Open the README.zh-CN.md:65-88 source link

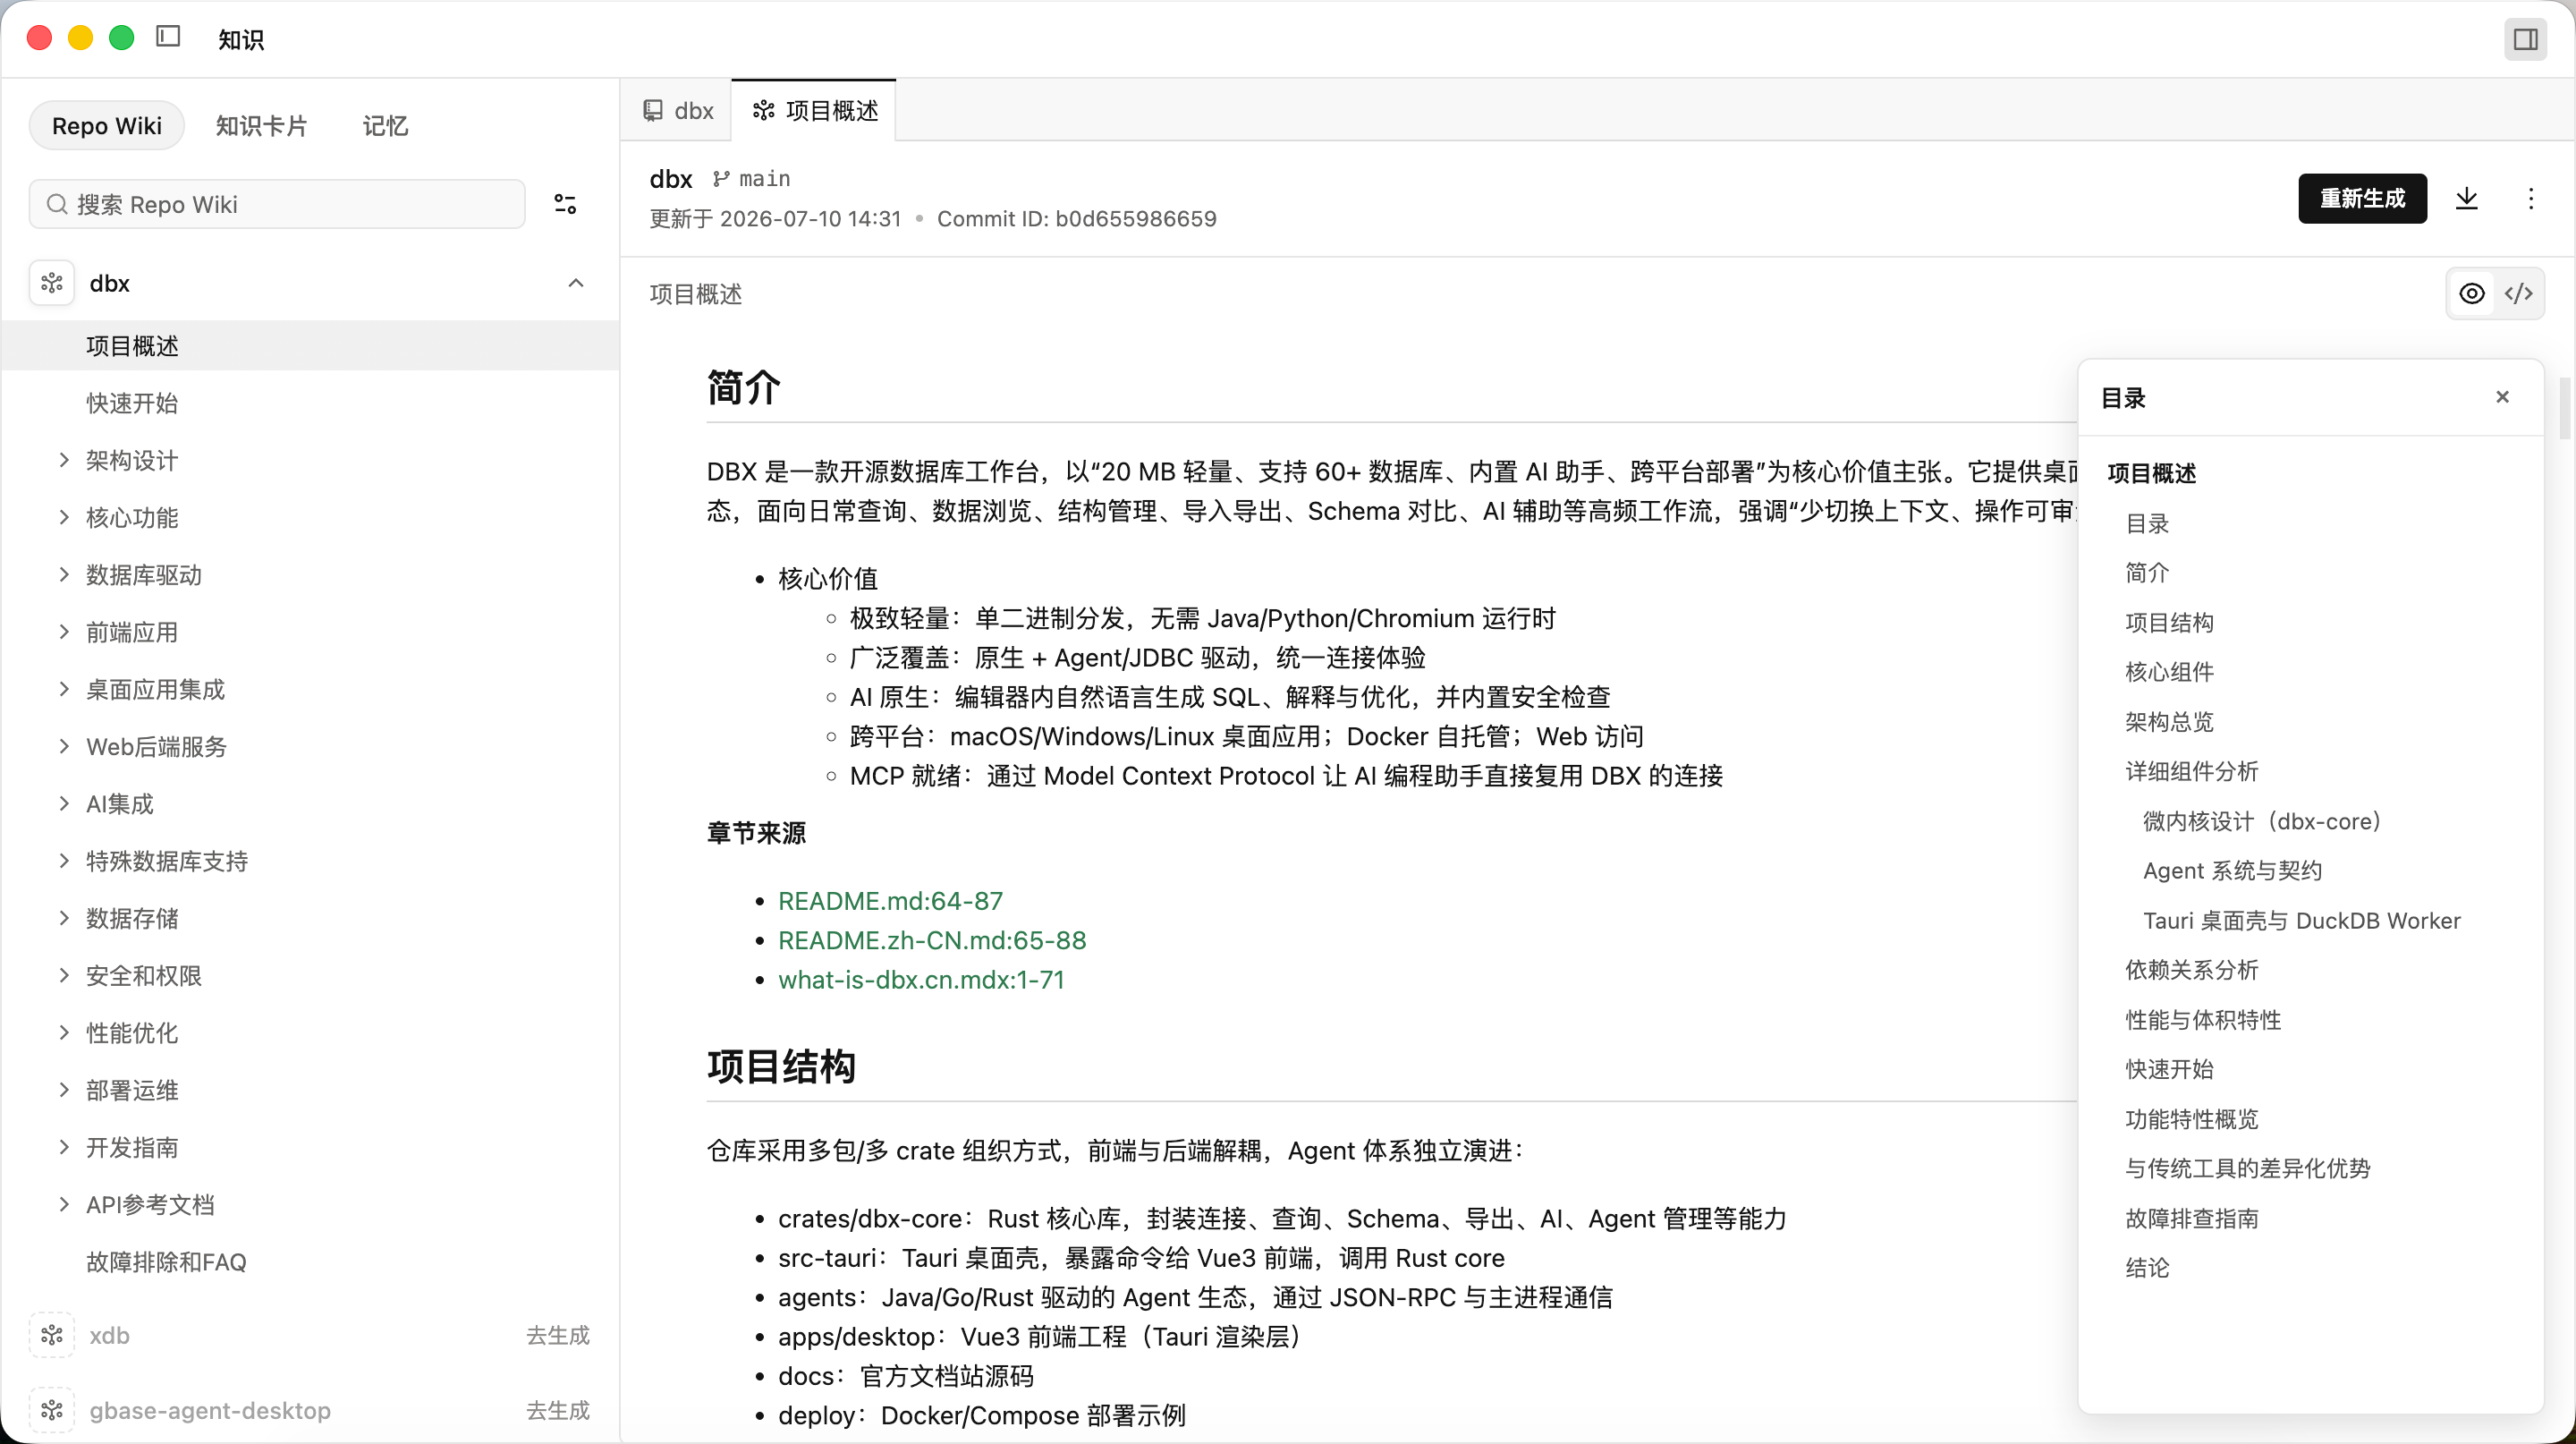932,940
